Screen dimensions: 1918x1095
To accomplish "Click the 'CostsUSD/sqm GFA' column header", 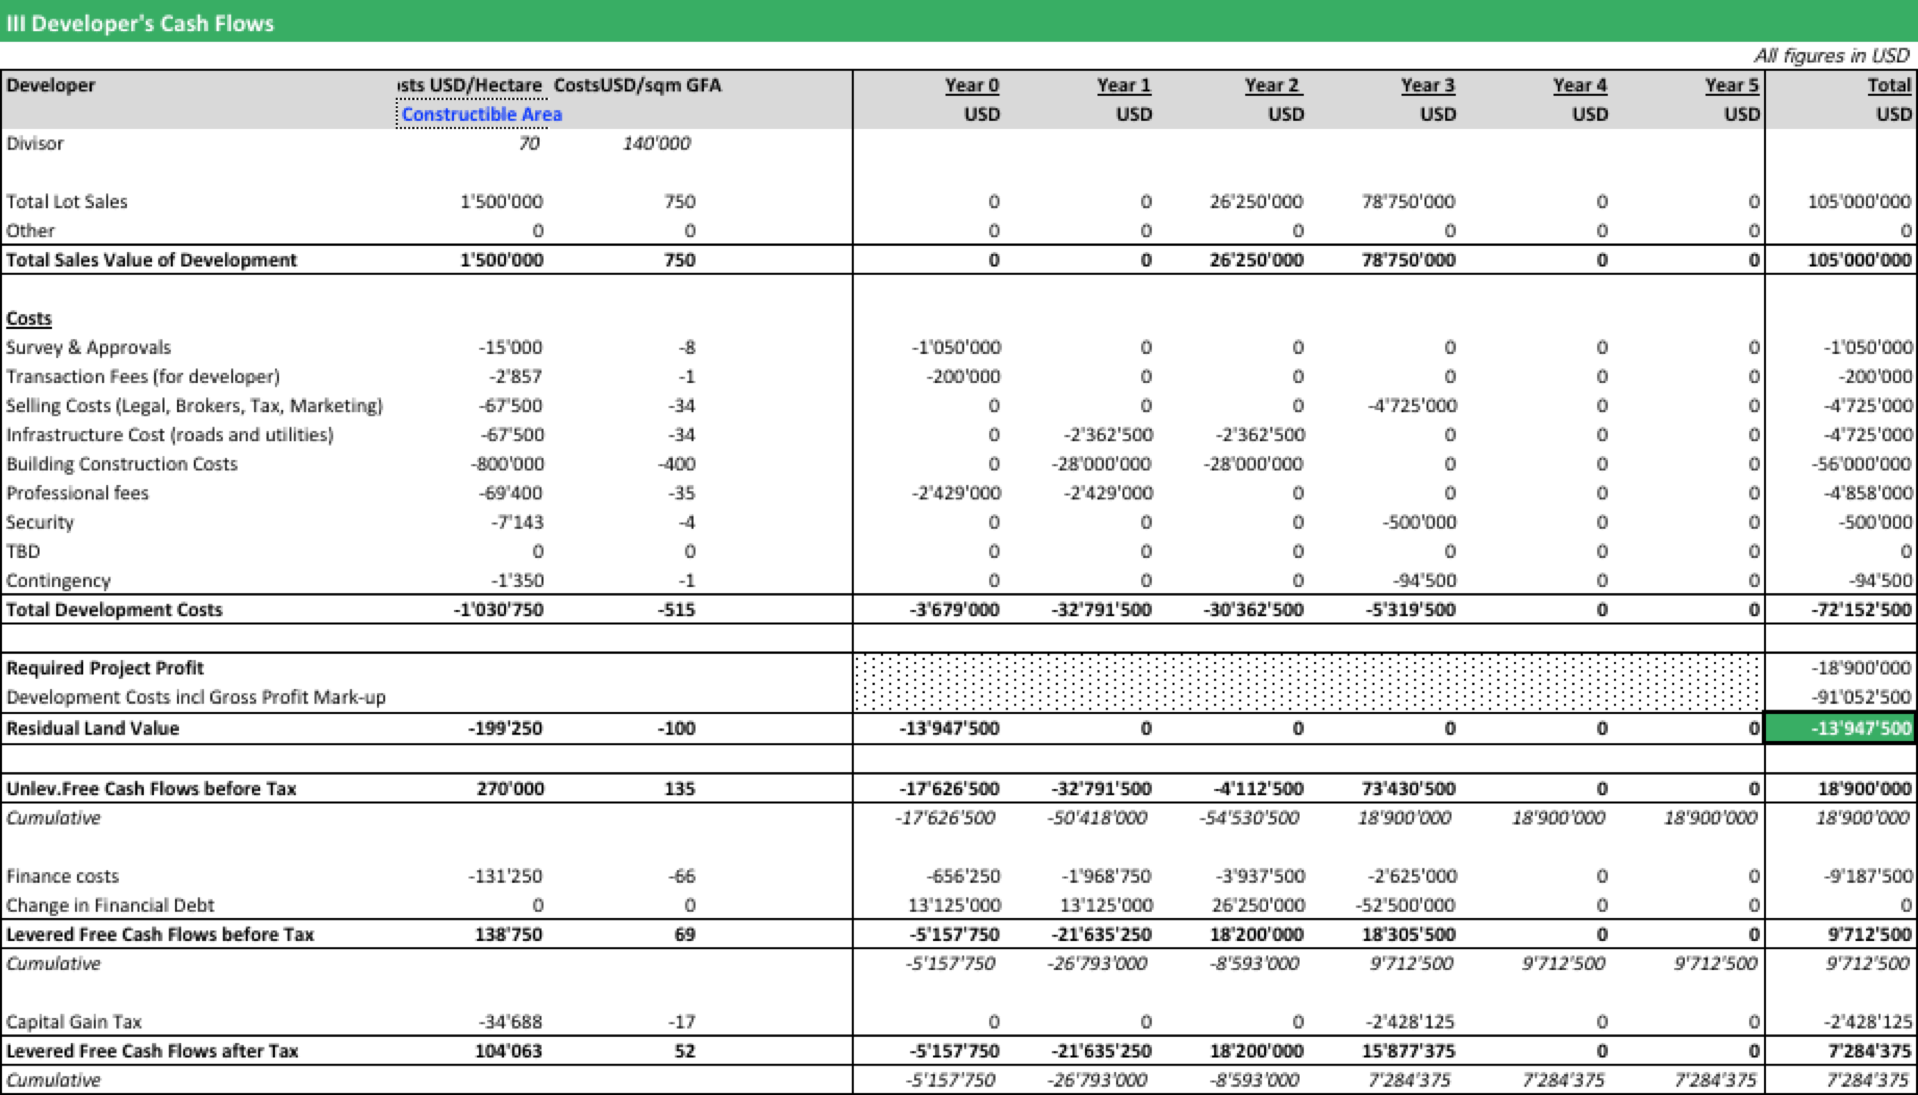I will point(637,85).
